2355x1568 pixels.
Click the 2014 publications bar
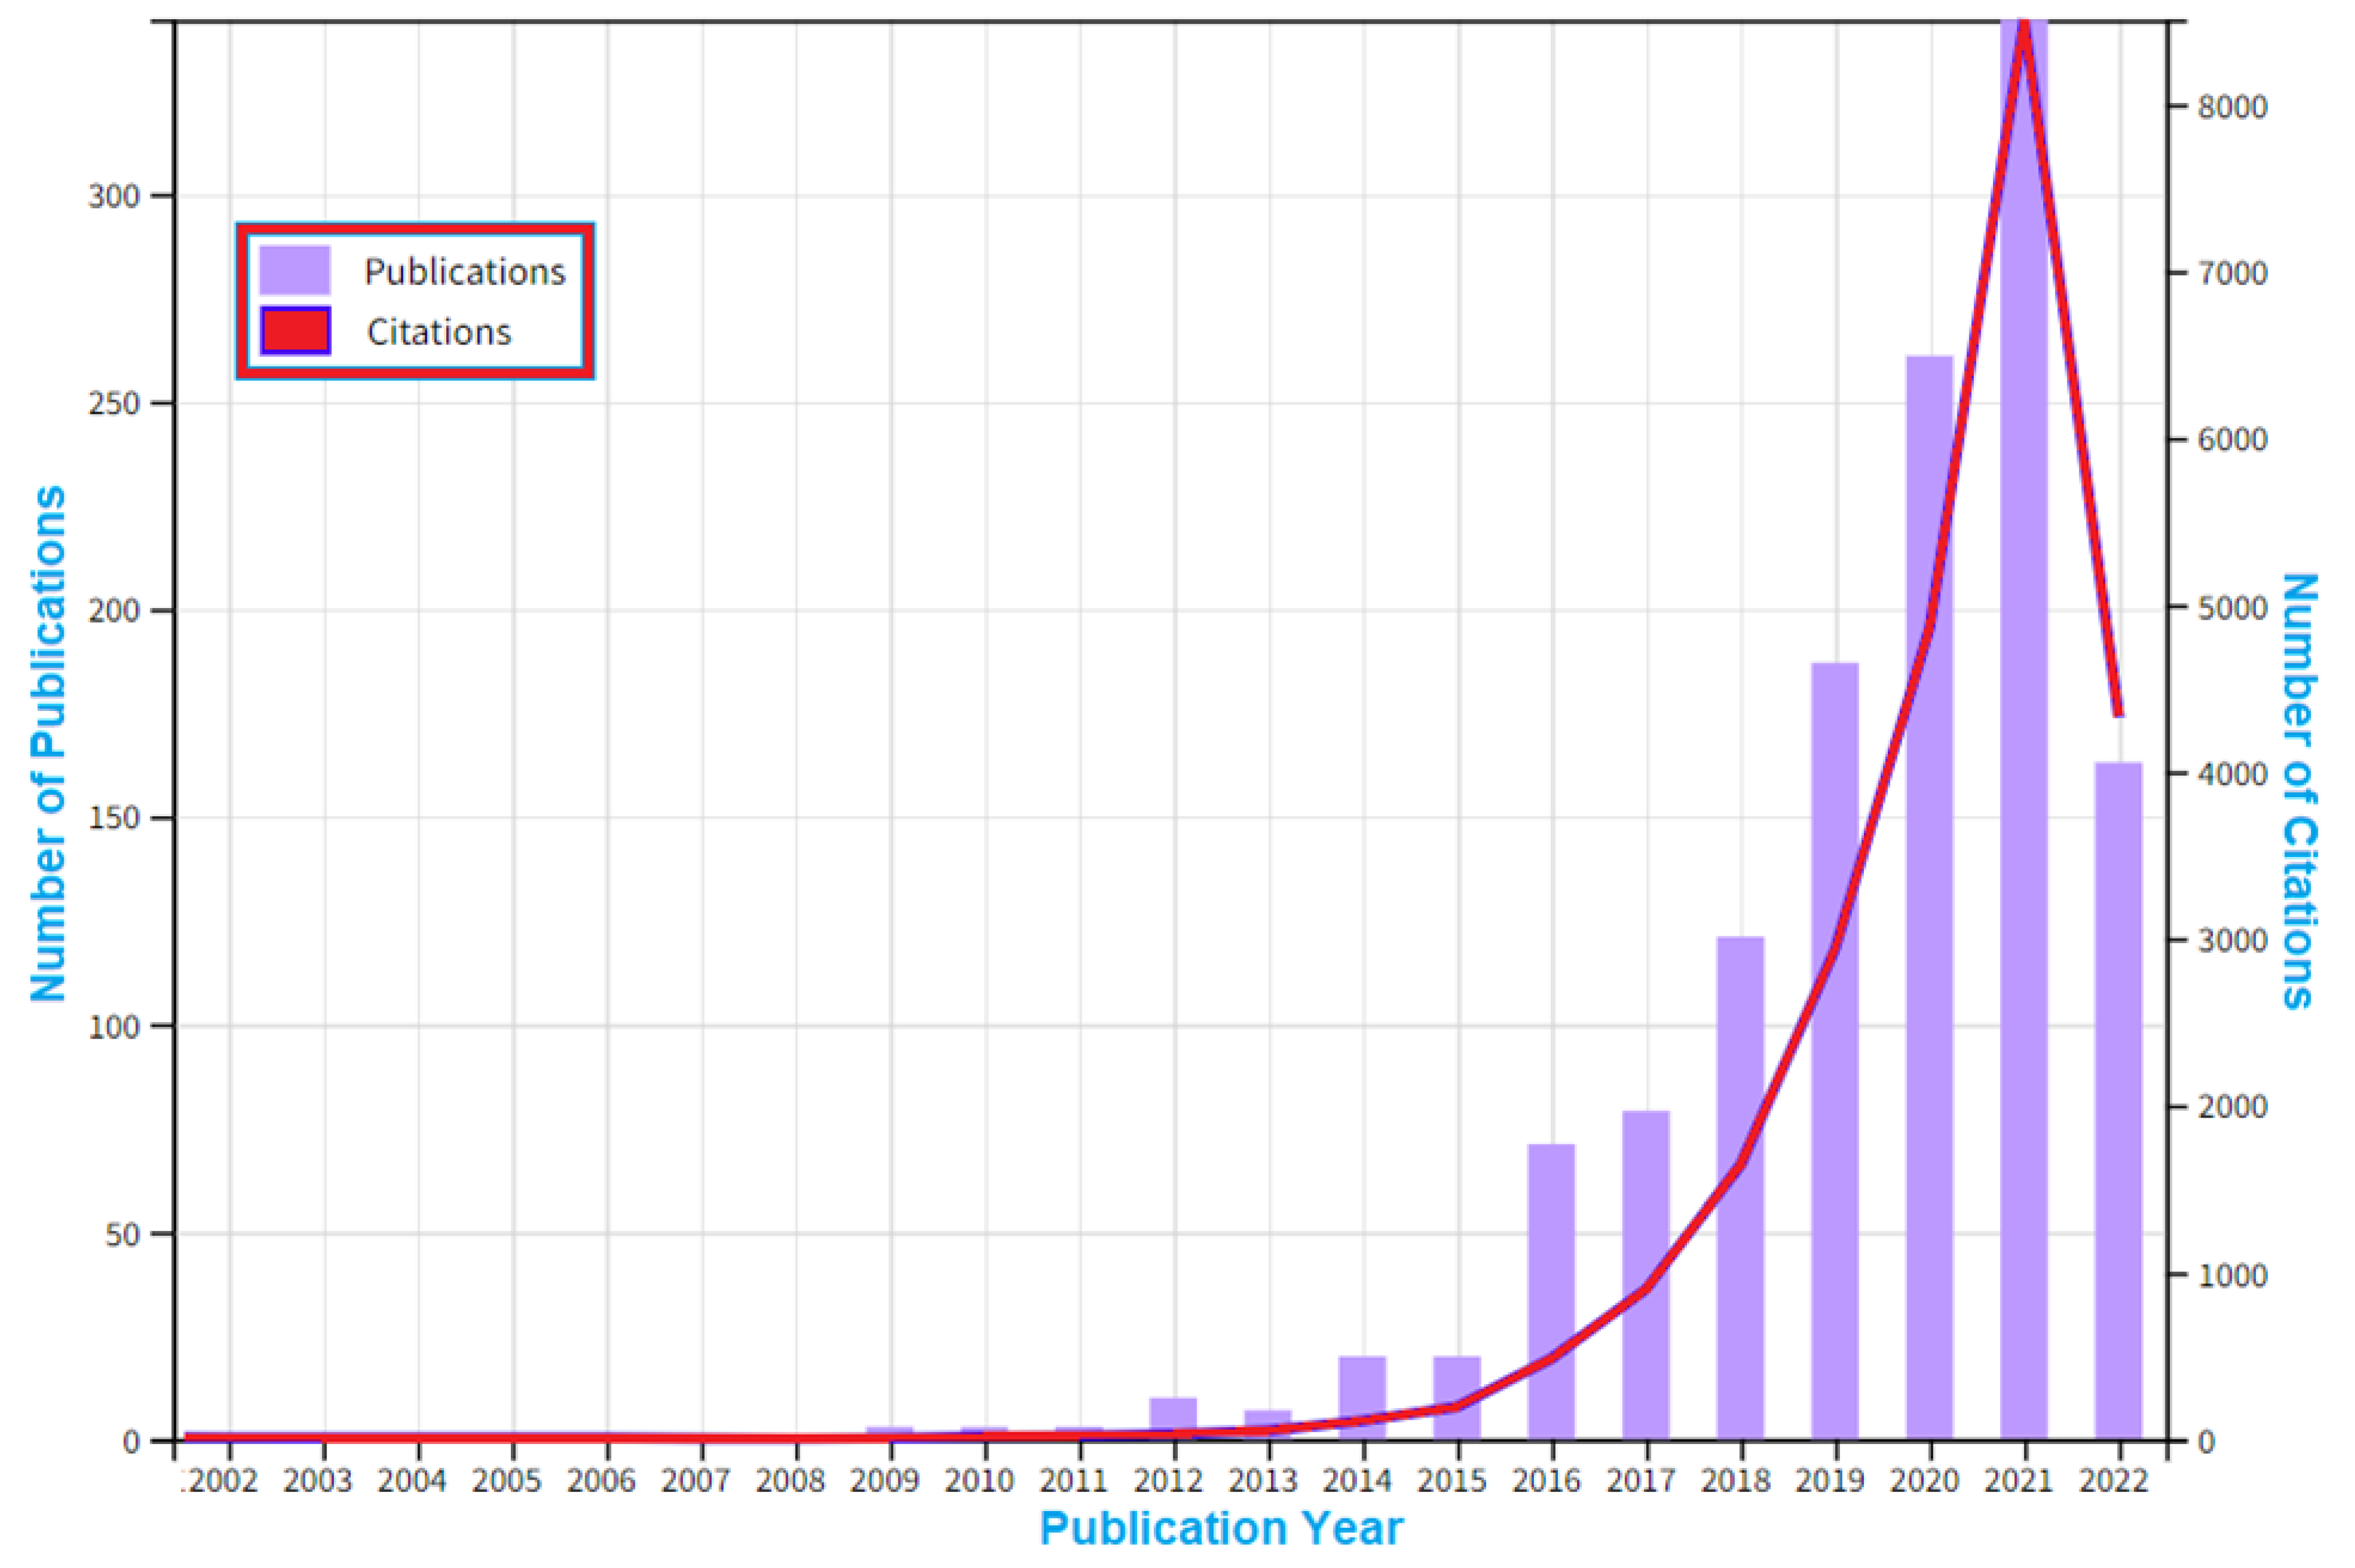click(x=1362, y=1385)
